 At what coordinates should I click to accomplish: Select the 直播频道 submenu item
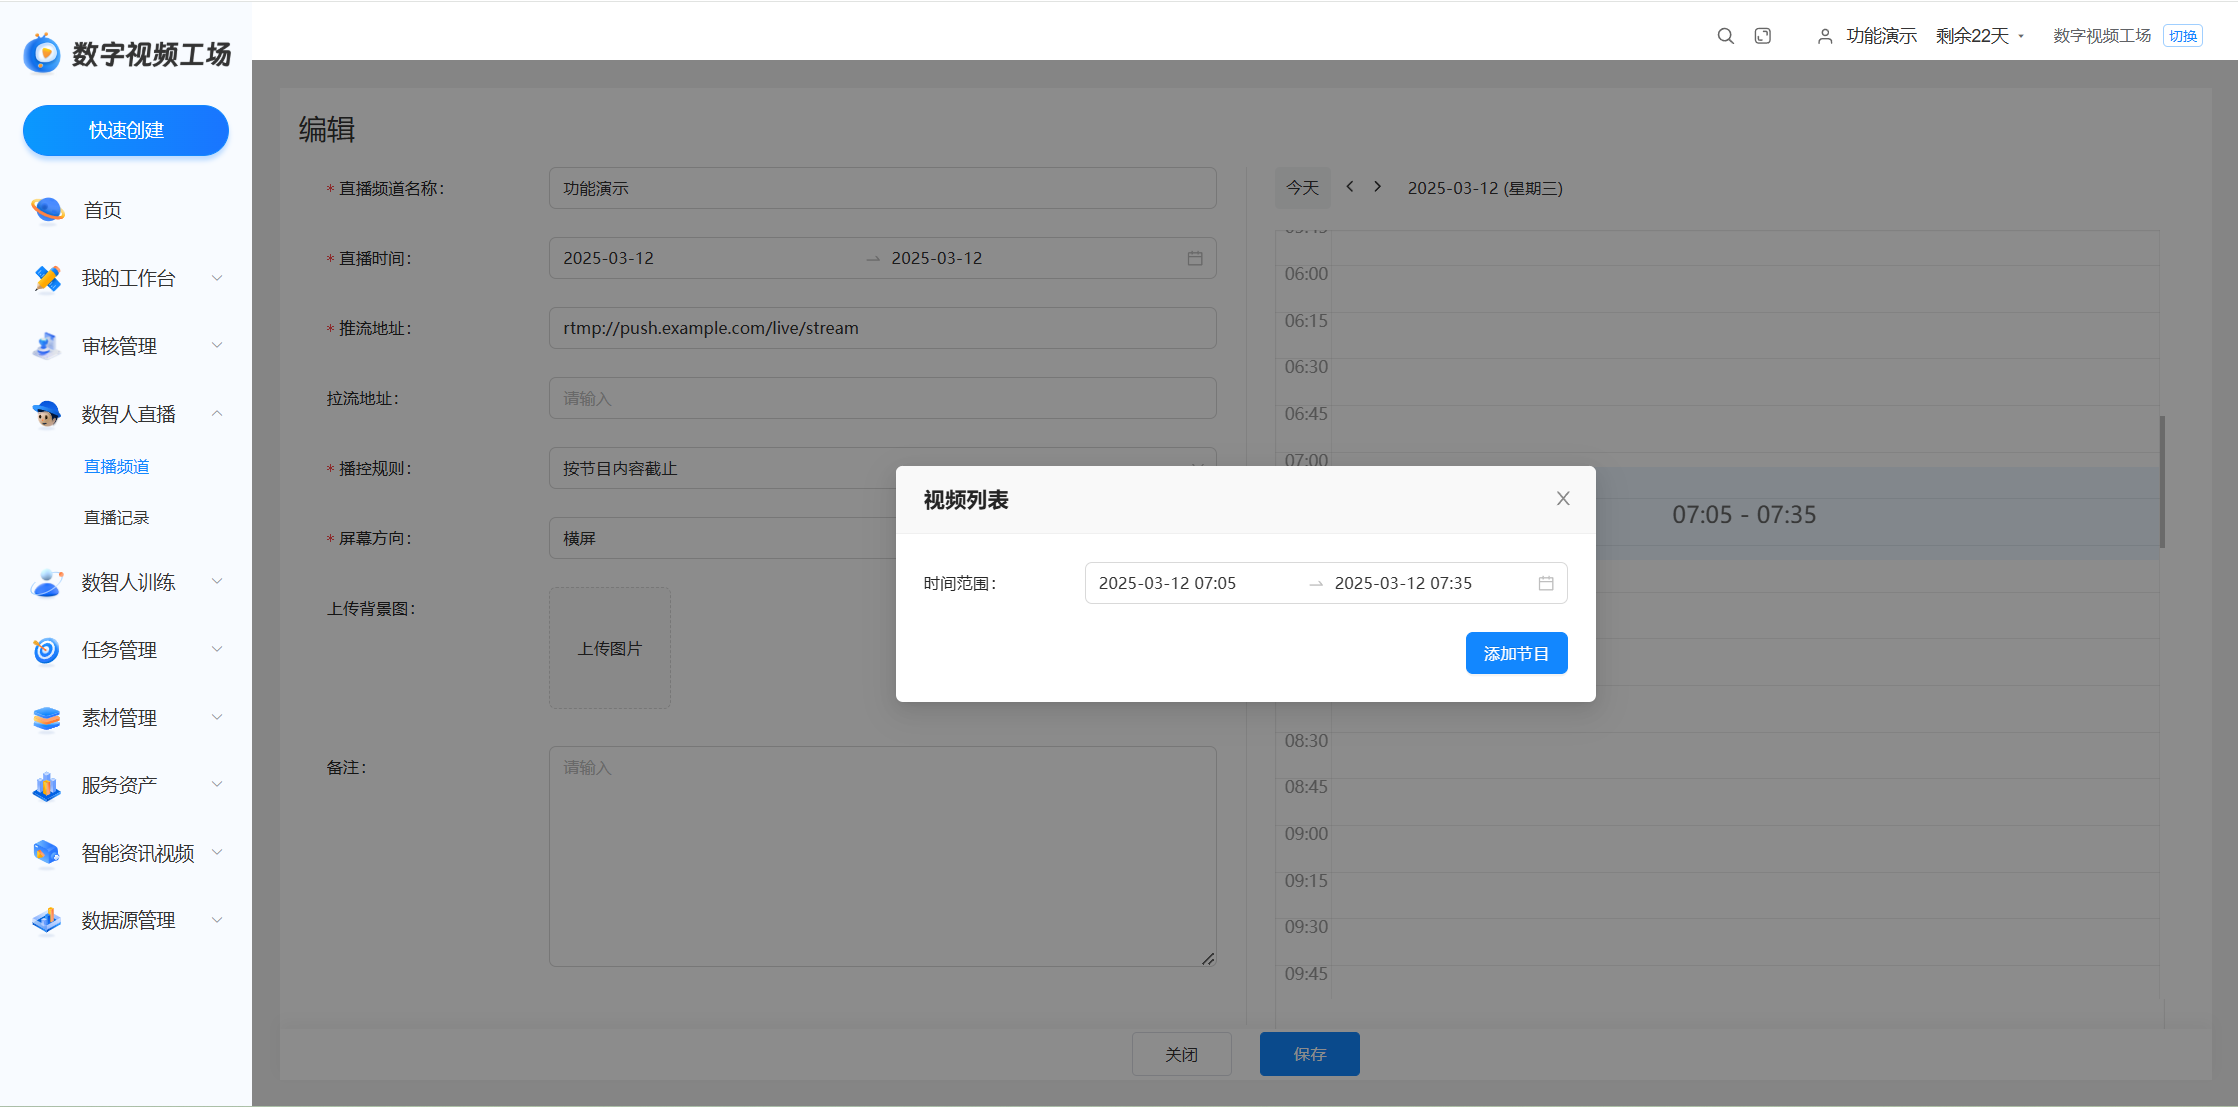point(117,467)
